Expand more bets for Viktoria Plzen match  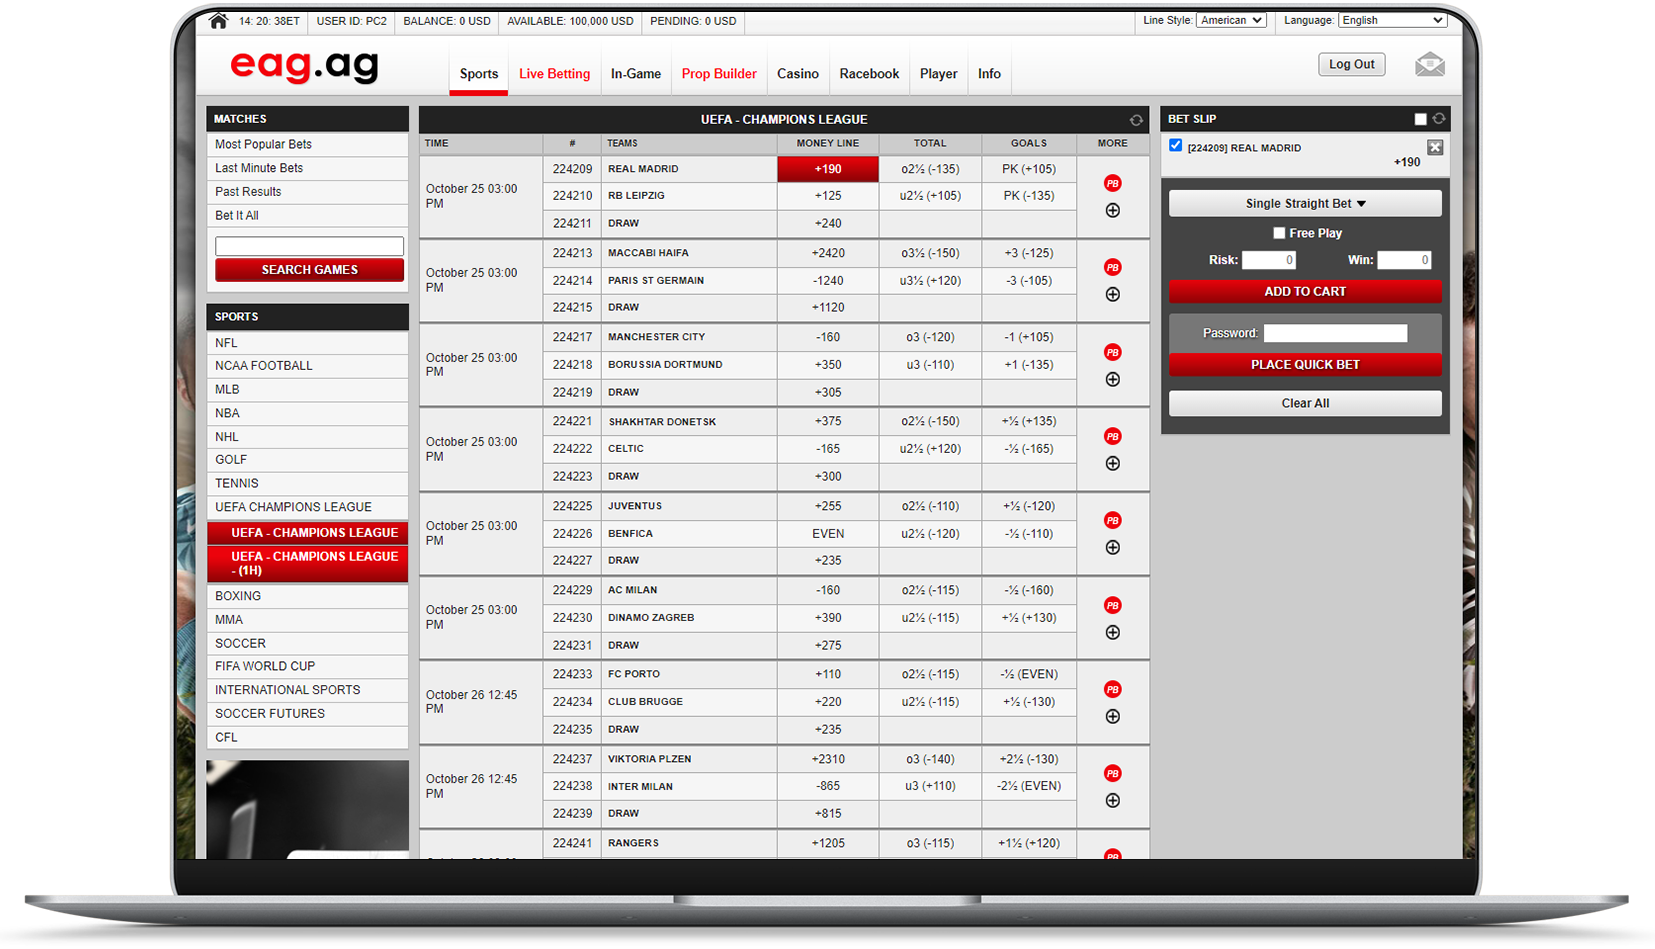1112,801
